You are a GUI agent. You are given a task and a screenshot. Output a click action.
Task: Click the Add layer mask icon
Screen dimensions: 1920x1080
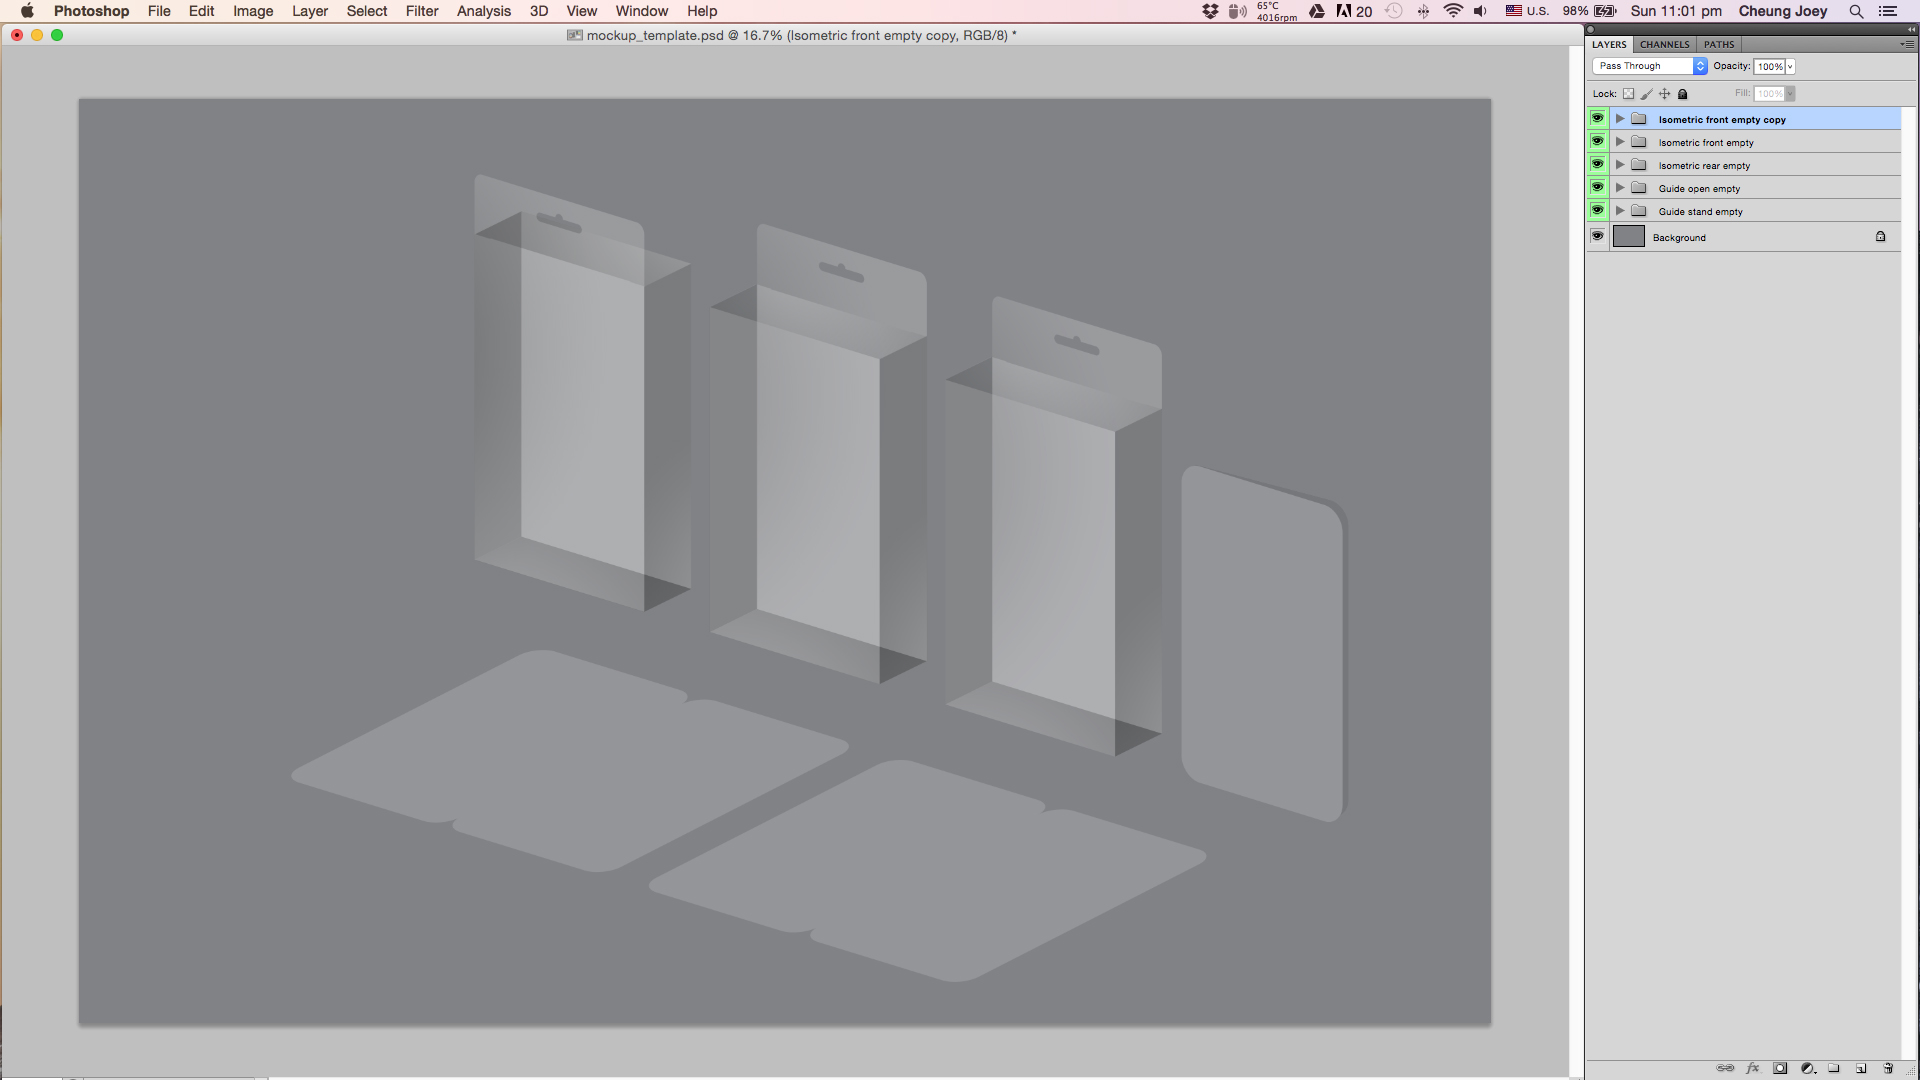1780,1068
